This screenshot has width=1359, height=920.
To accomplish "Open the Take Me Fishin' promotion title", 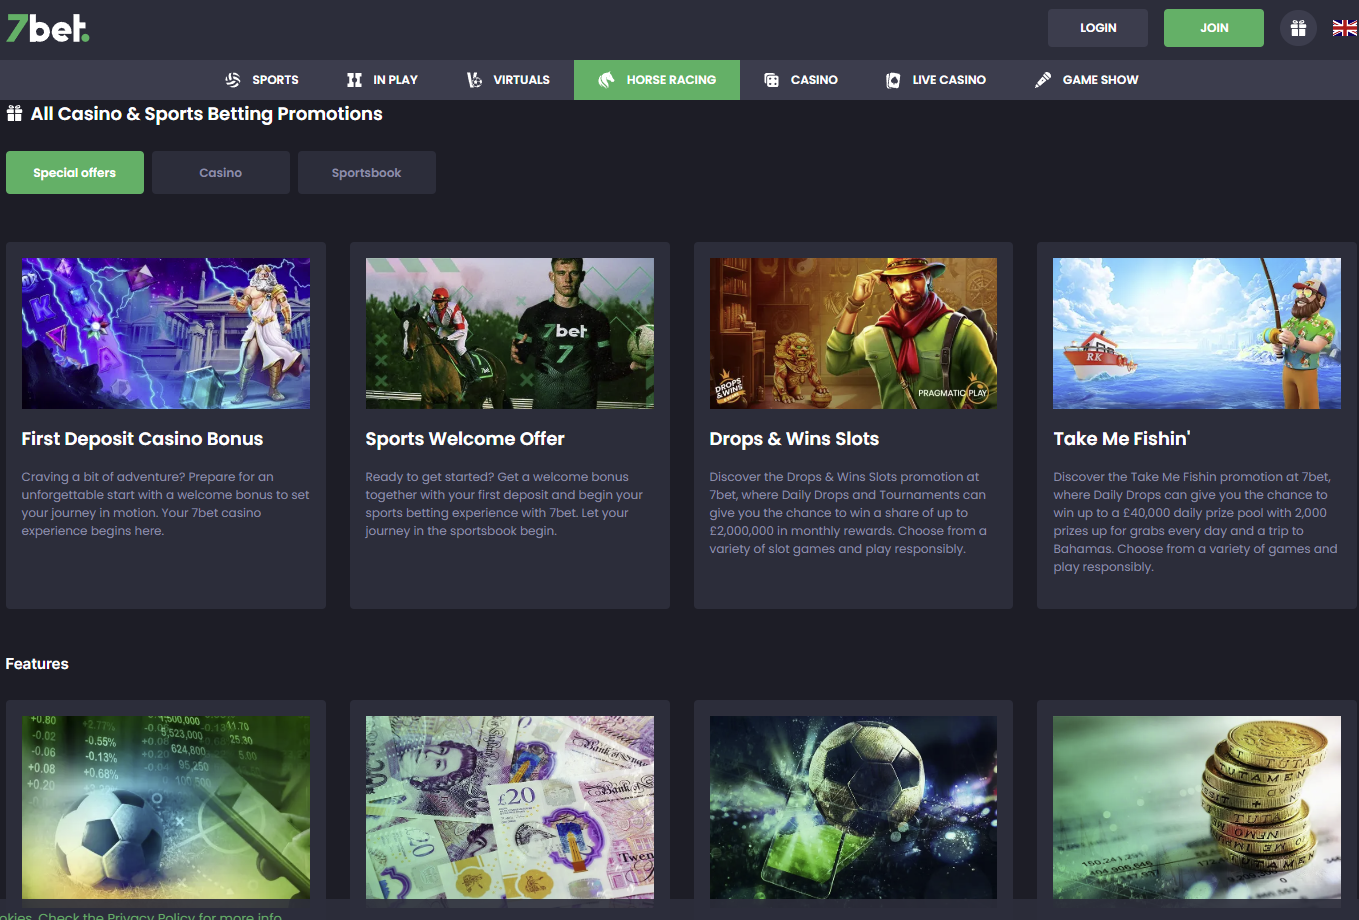I will pyautogui.click(x=1121, y=439).
